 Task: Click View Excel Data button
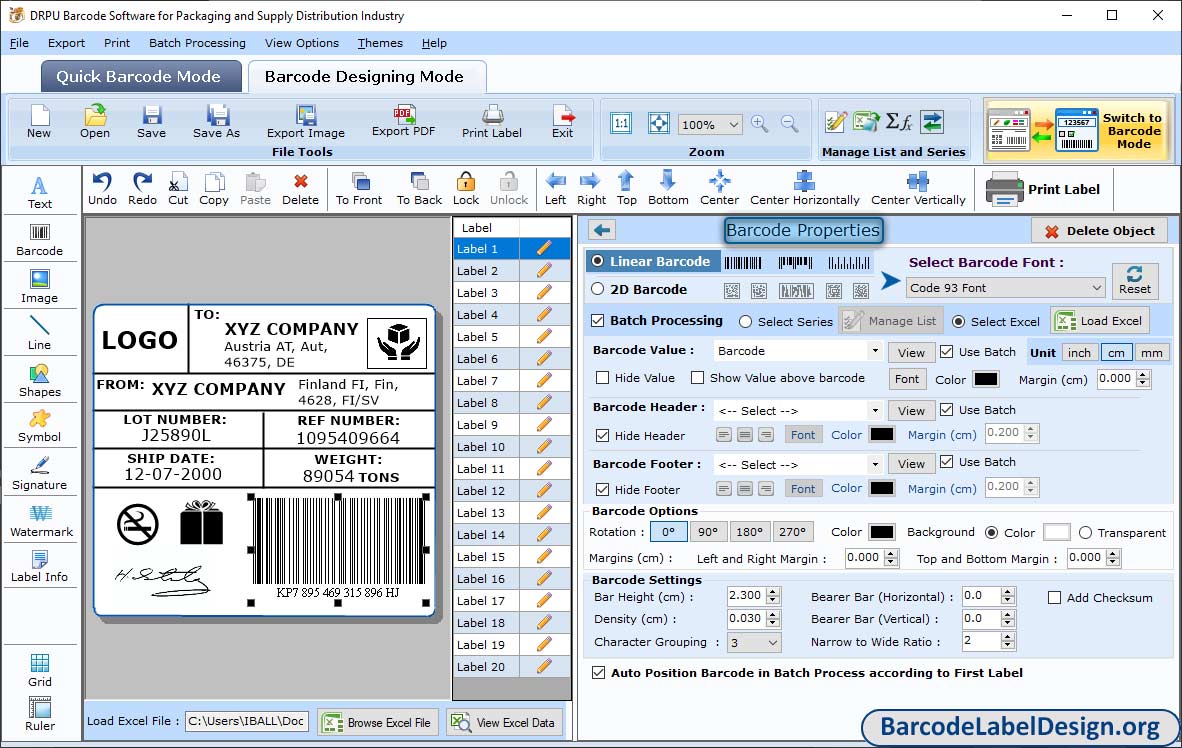(x=504, y=722)
